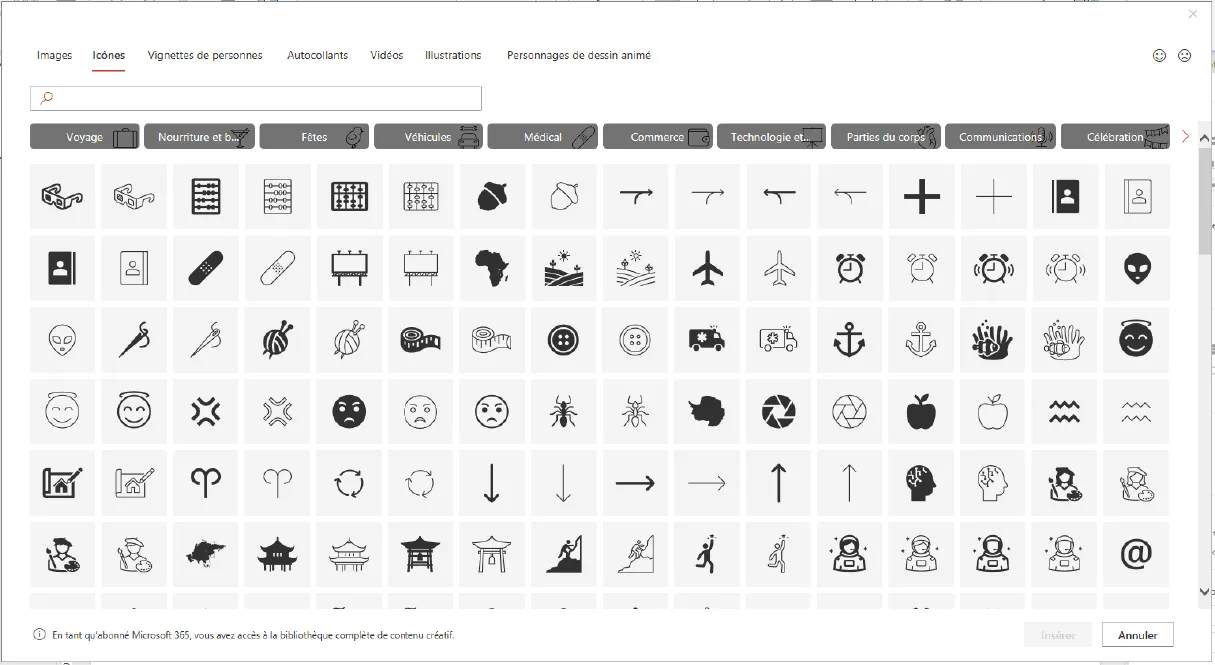Select the filled airplane icon

706,268
